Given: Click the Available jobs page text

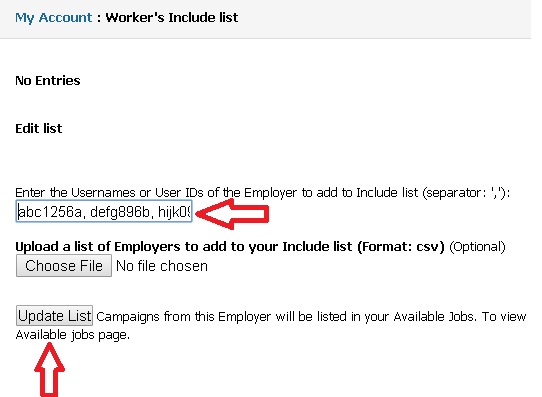Looking at the screenshot, I should 73,335.
